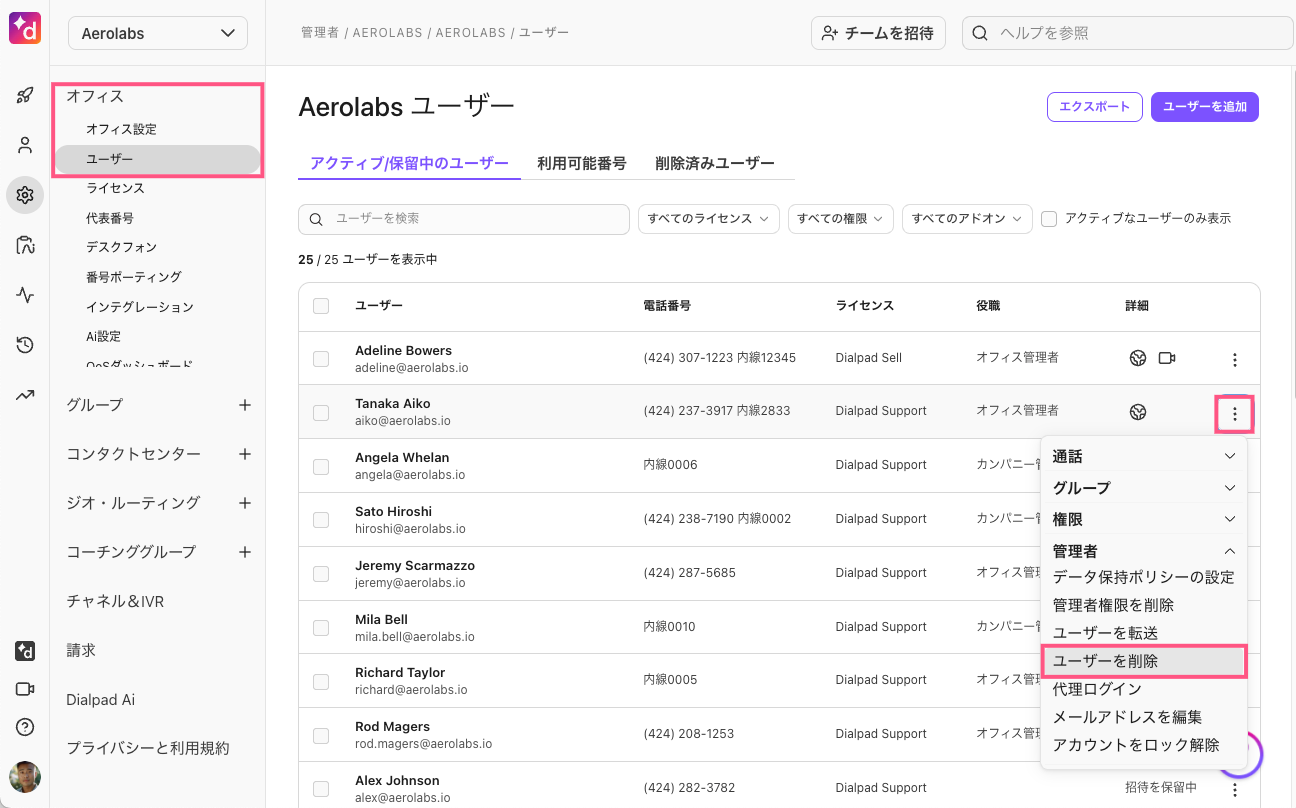Choose データ保持ポリシーの設定 menu item
1296x808 pixels.
pyautogui.click(x=1144, y=577)
